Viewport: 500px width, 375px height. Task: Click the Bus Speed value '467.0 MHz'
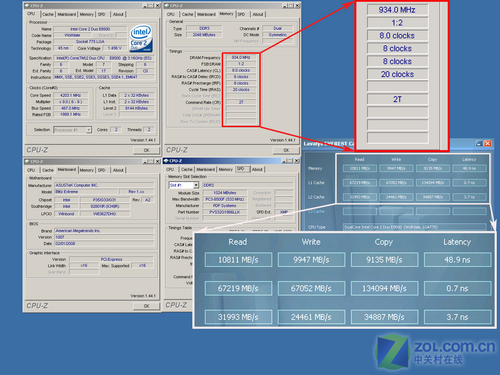click(x=70, y=108)
